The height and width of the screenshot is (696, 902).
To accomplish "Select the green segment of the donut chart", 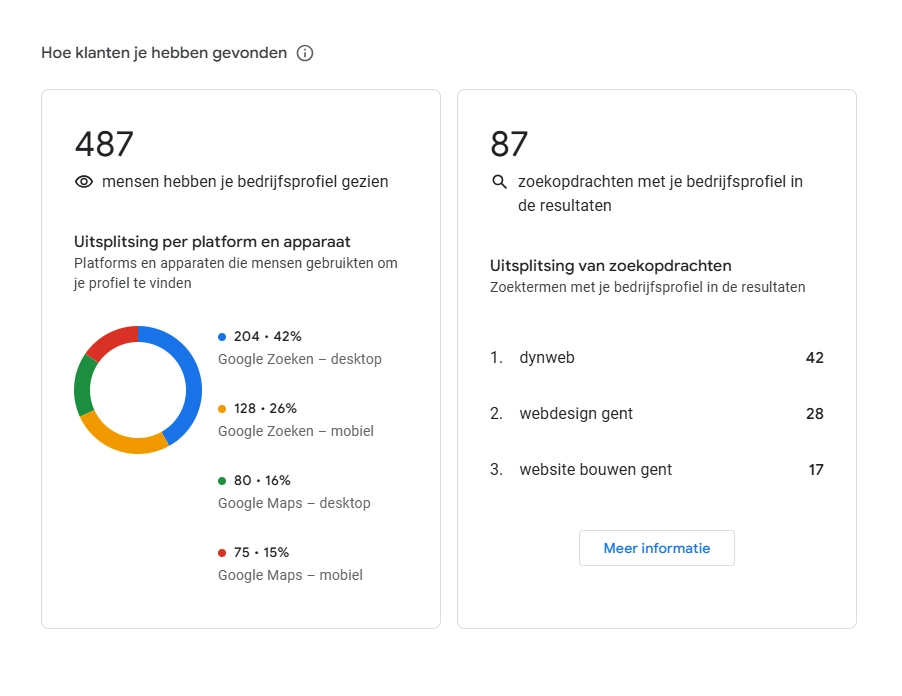I will (x=83, y=384).
